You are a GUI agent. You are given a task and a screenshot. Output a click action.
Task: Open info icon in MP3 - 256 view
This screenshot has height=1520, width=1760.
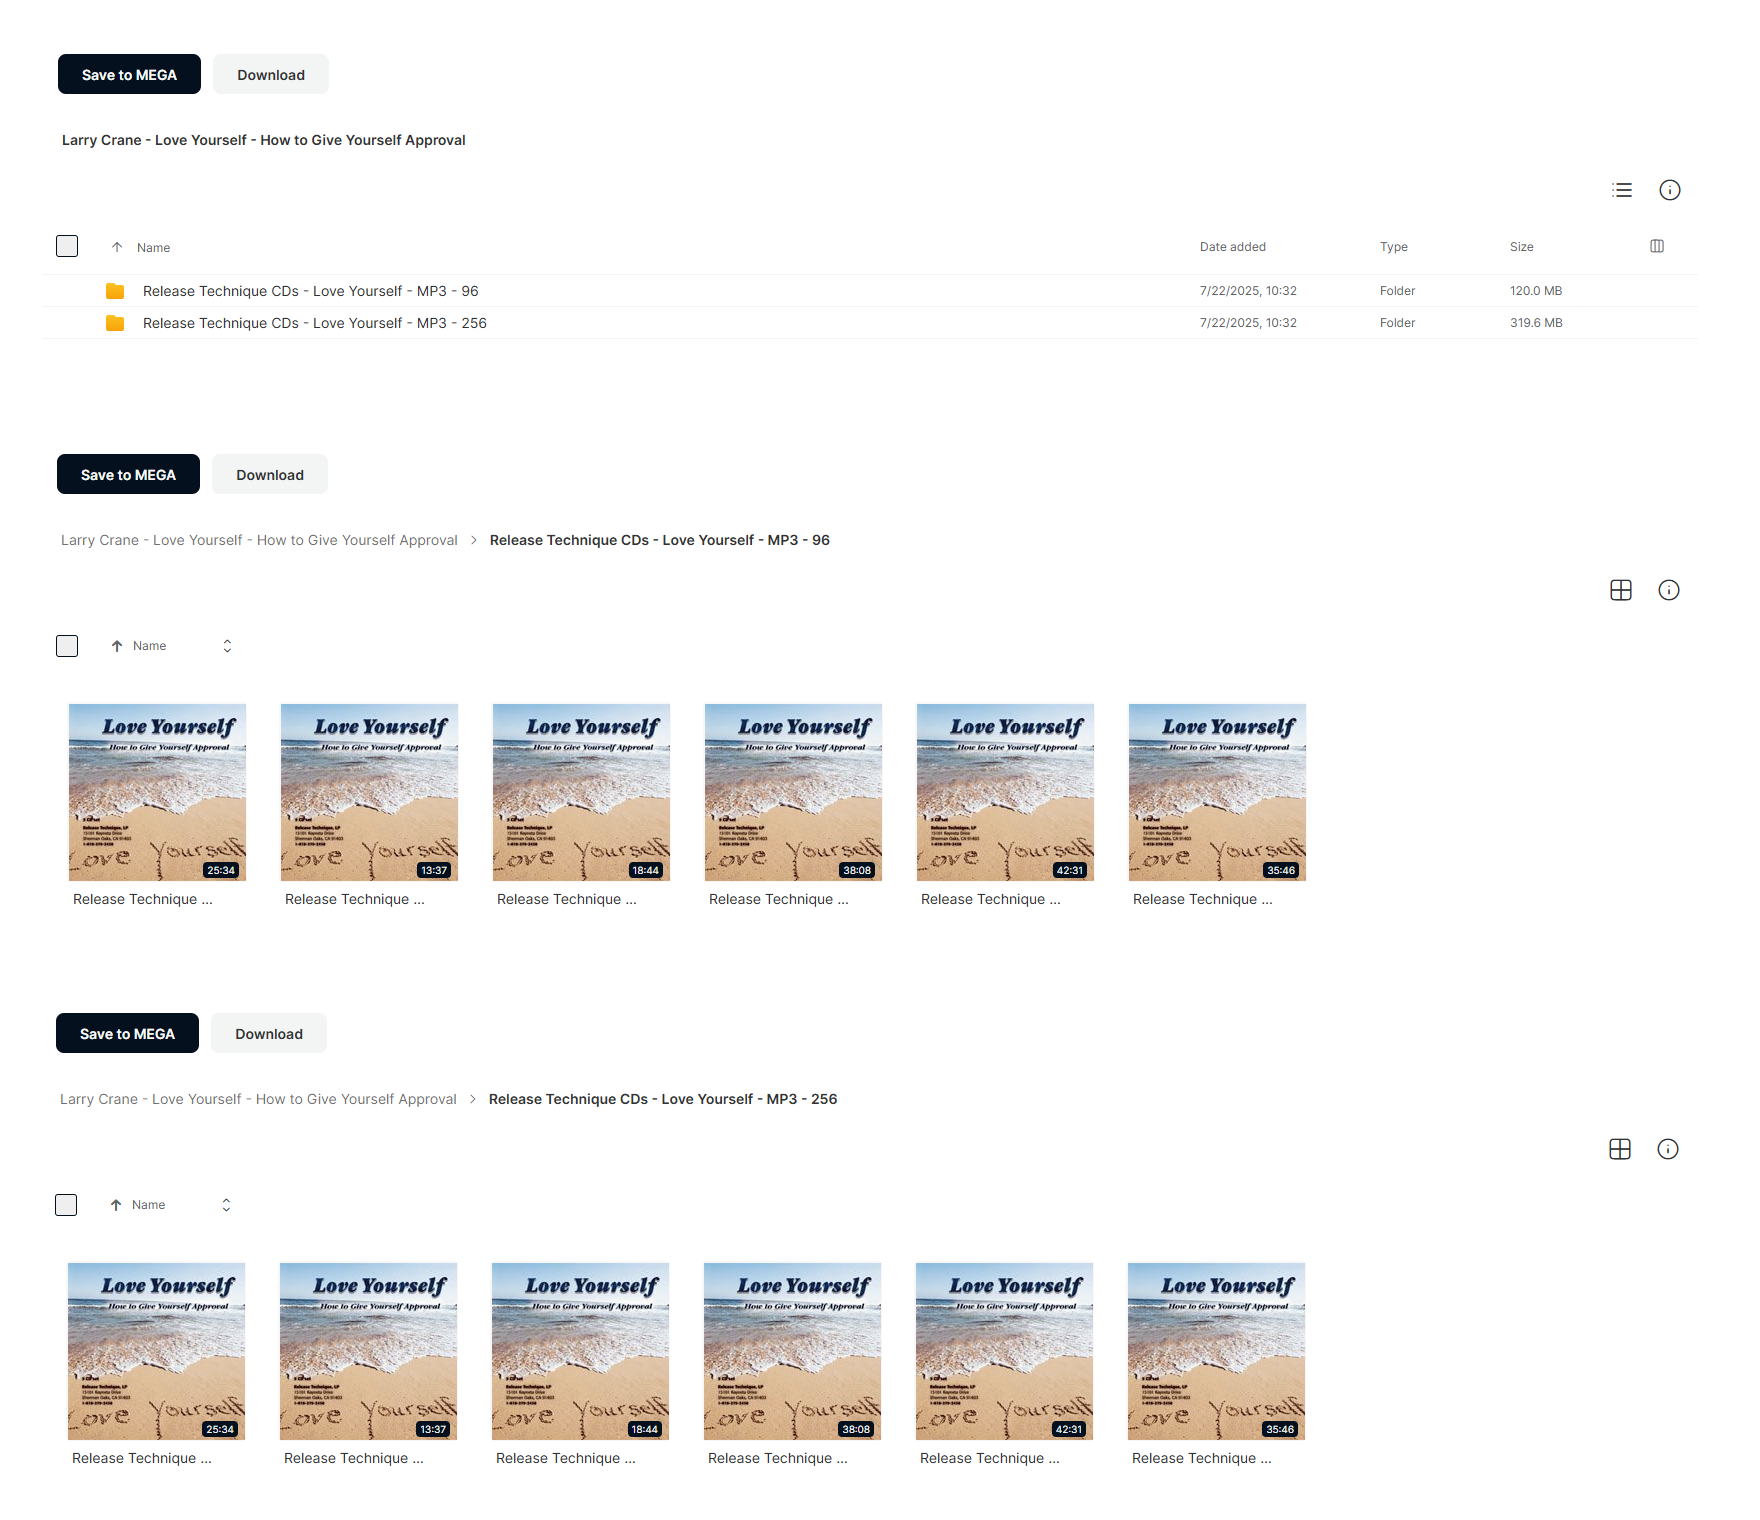pyautogui.click(x=1668, y=1149)
